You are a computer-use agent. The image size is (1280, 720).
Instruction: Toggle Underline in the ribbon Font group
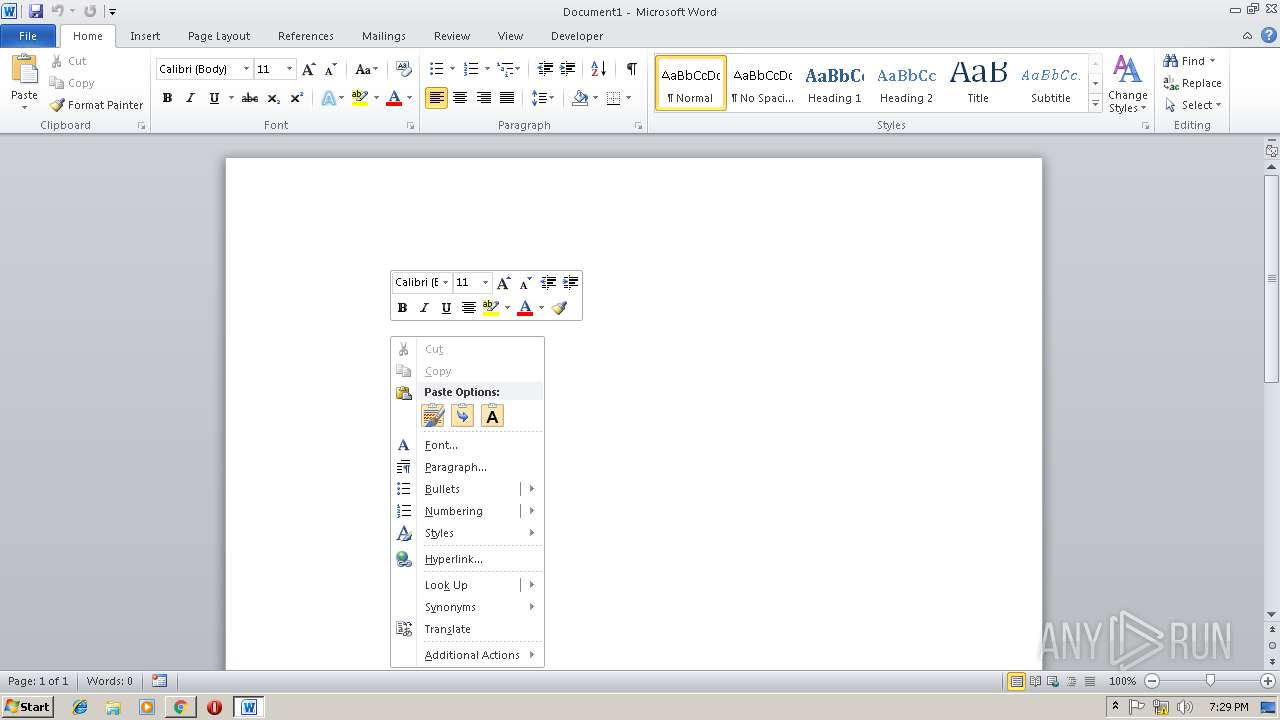point(214,98)
